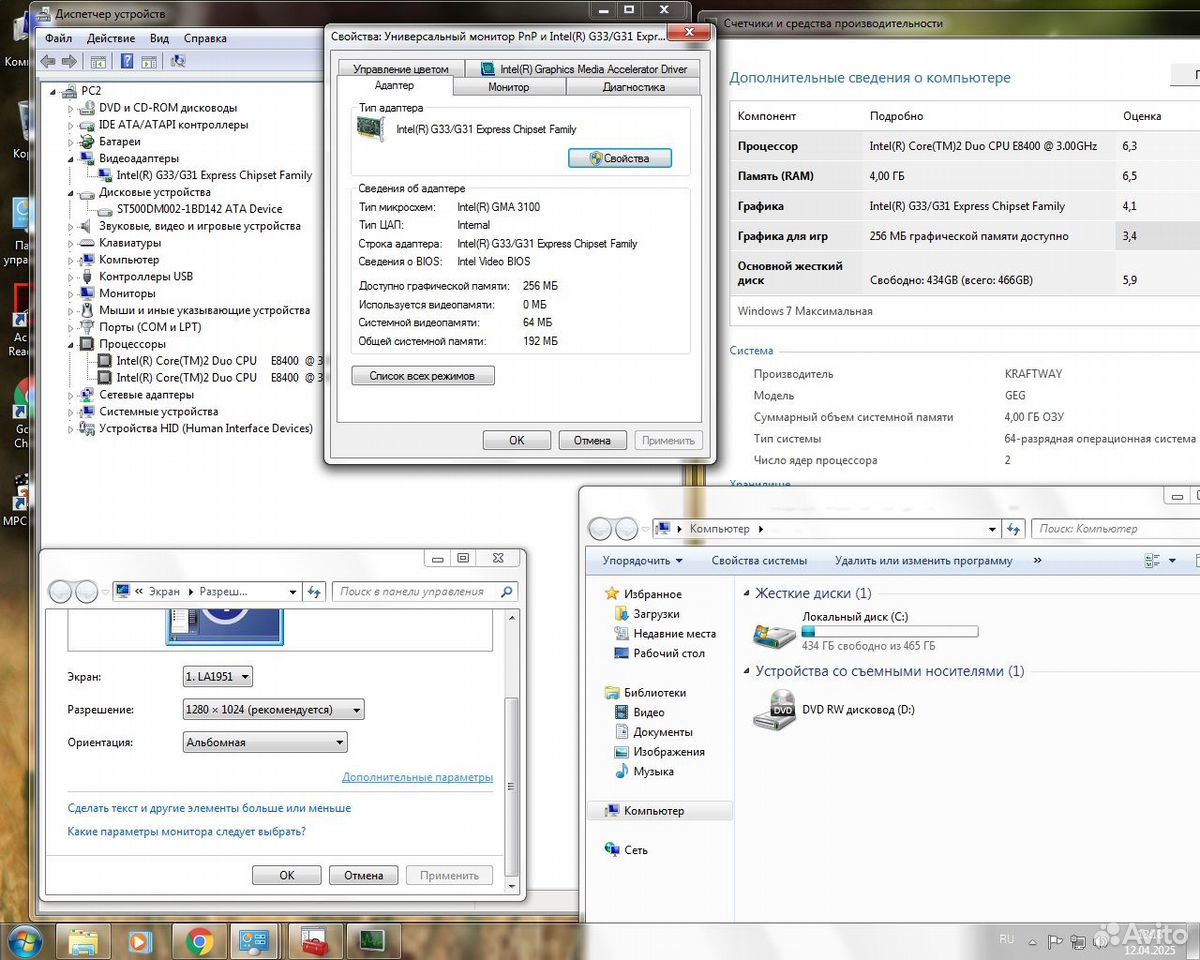Click OK in monitor properties dialog
The width and height of the screenshot is (1200, 960).
517,440
